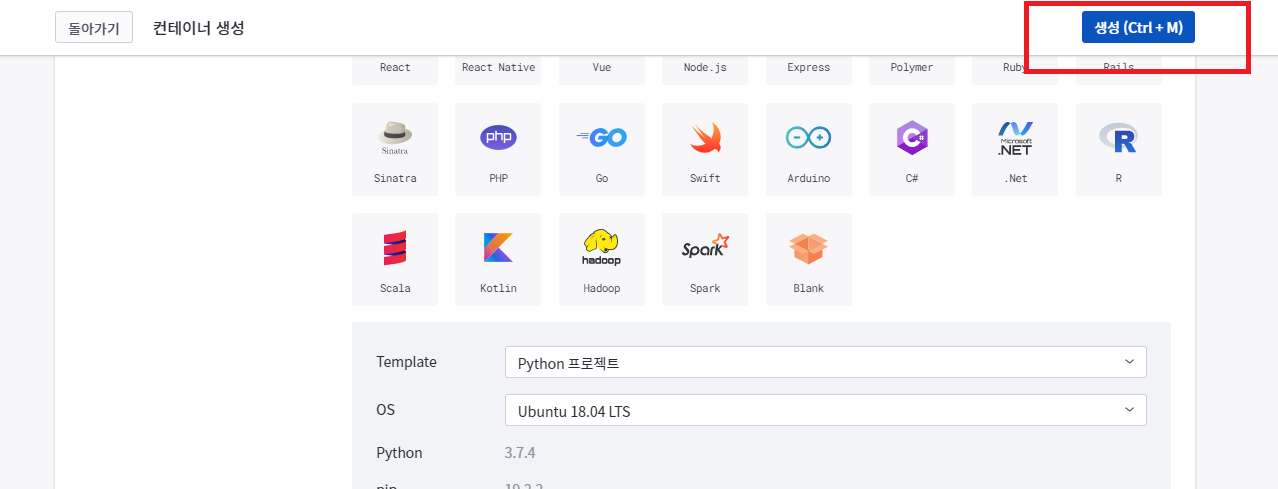The image size is (1278, 489).
Task: Pick the Vue stack card
Action: pos(602,70)
